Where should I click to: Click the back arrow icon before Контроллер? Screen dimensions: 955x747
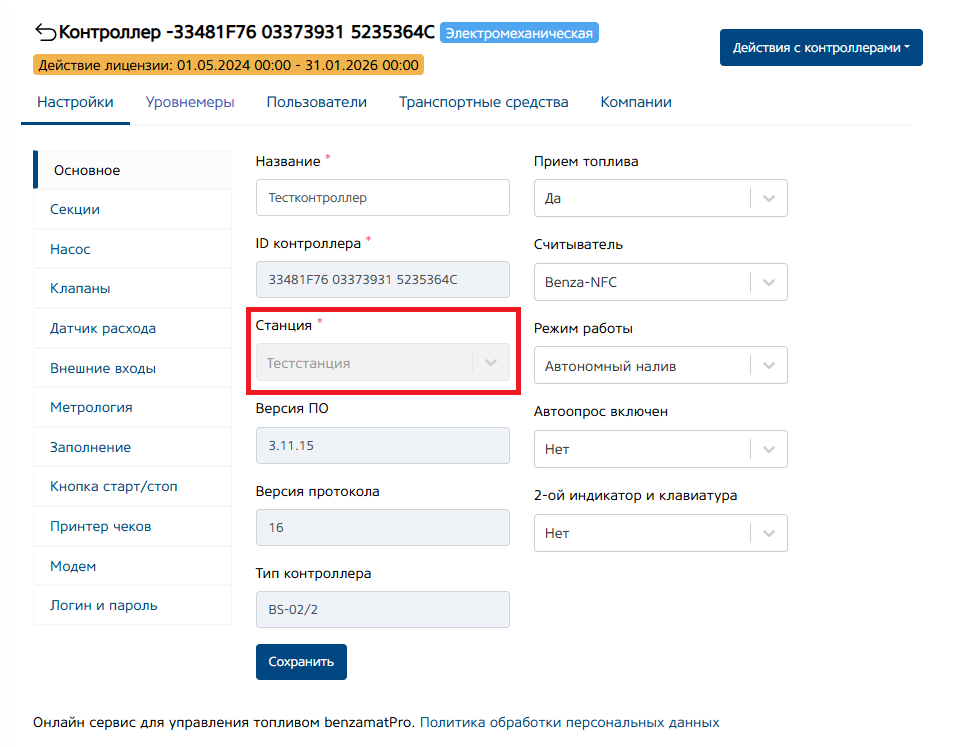coord(45,32)
